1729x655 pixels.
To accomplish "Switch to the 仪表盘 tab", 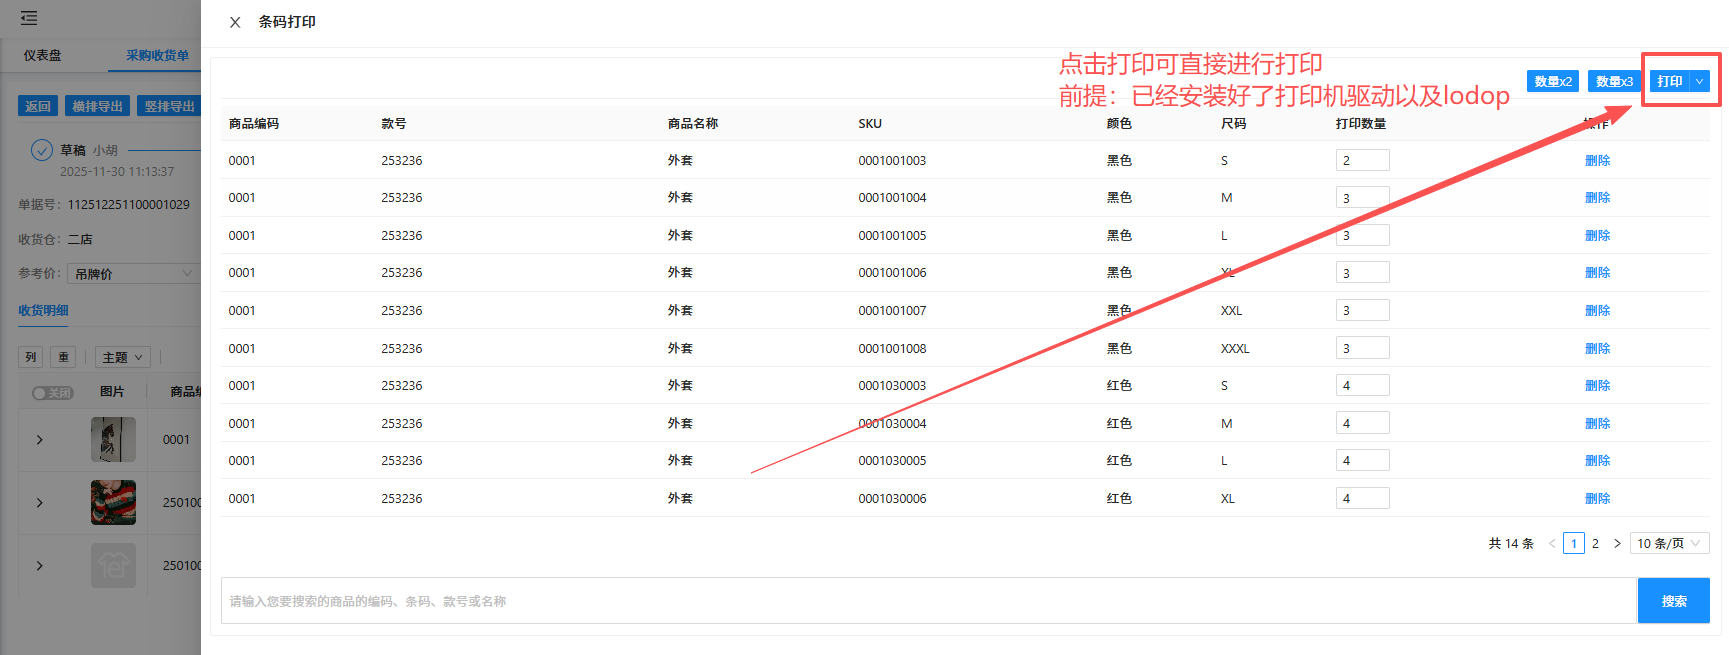I will 43,55.
